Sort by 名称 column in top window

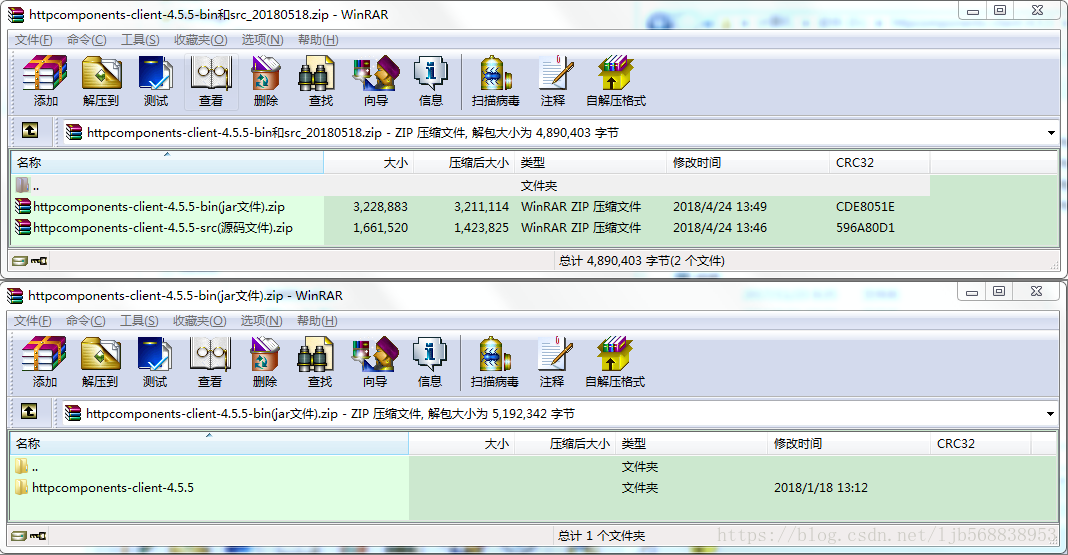167,163
